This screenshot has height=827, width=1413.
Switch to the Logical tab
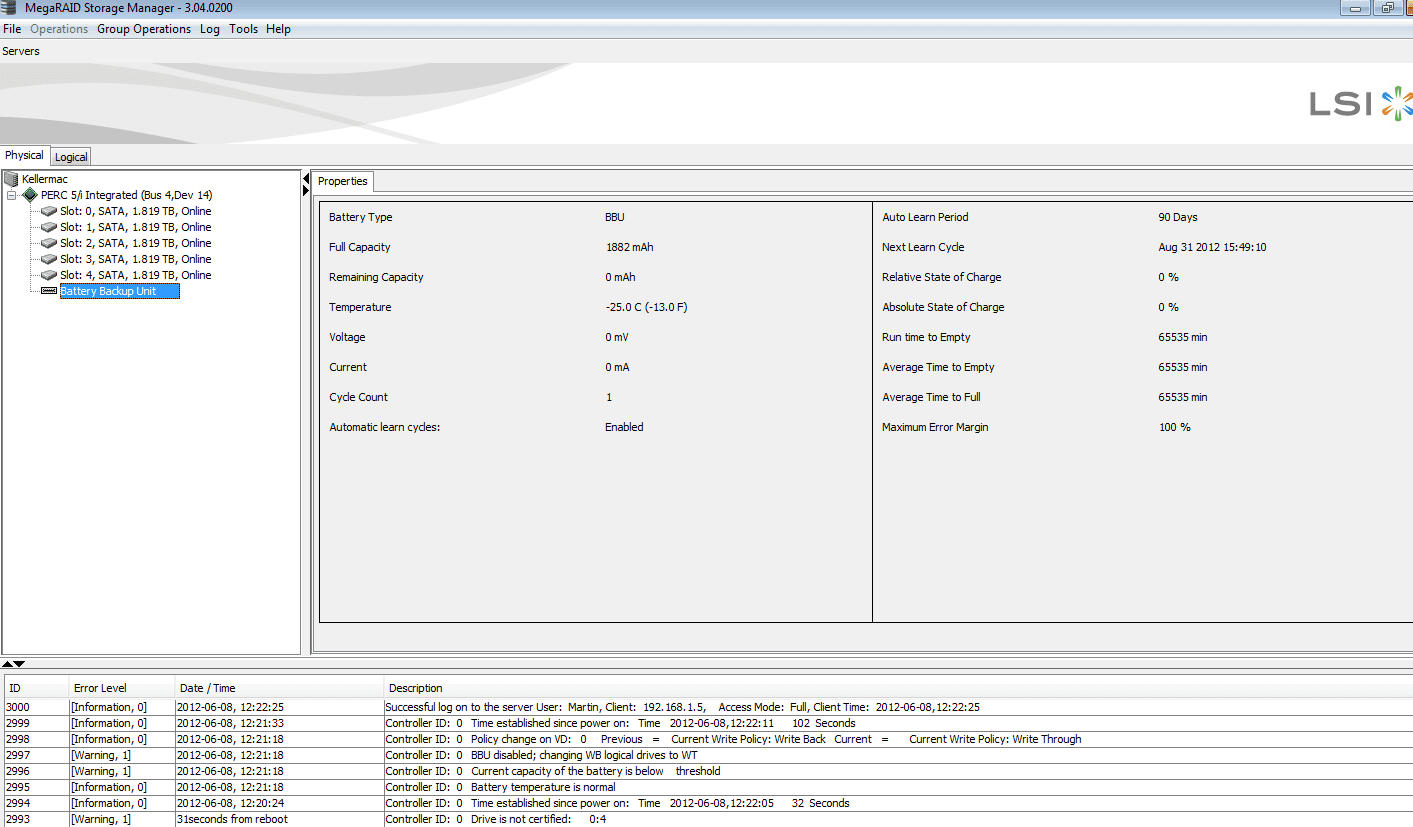(x=71, y=157)
